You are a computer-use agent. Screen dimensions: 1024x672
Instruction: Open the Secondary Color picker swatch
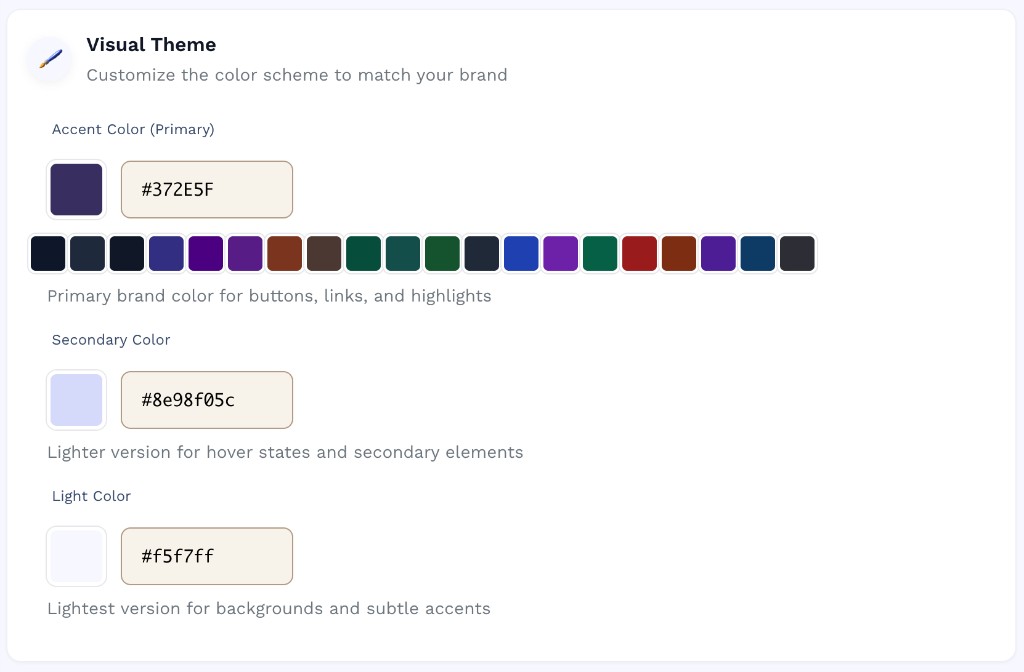click(x=76, y=400)
